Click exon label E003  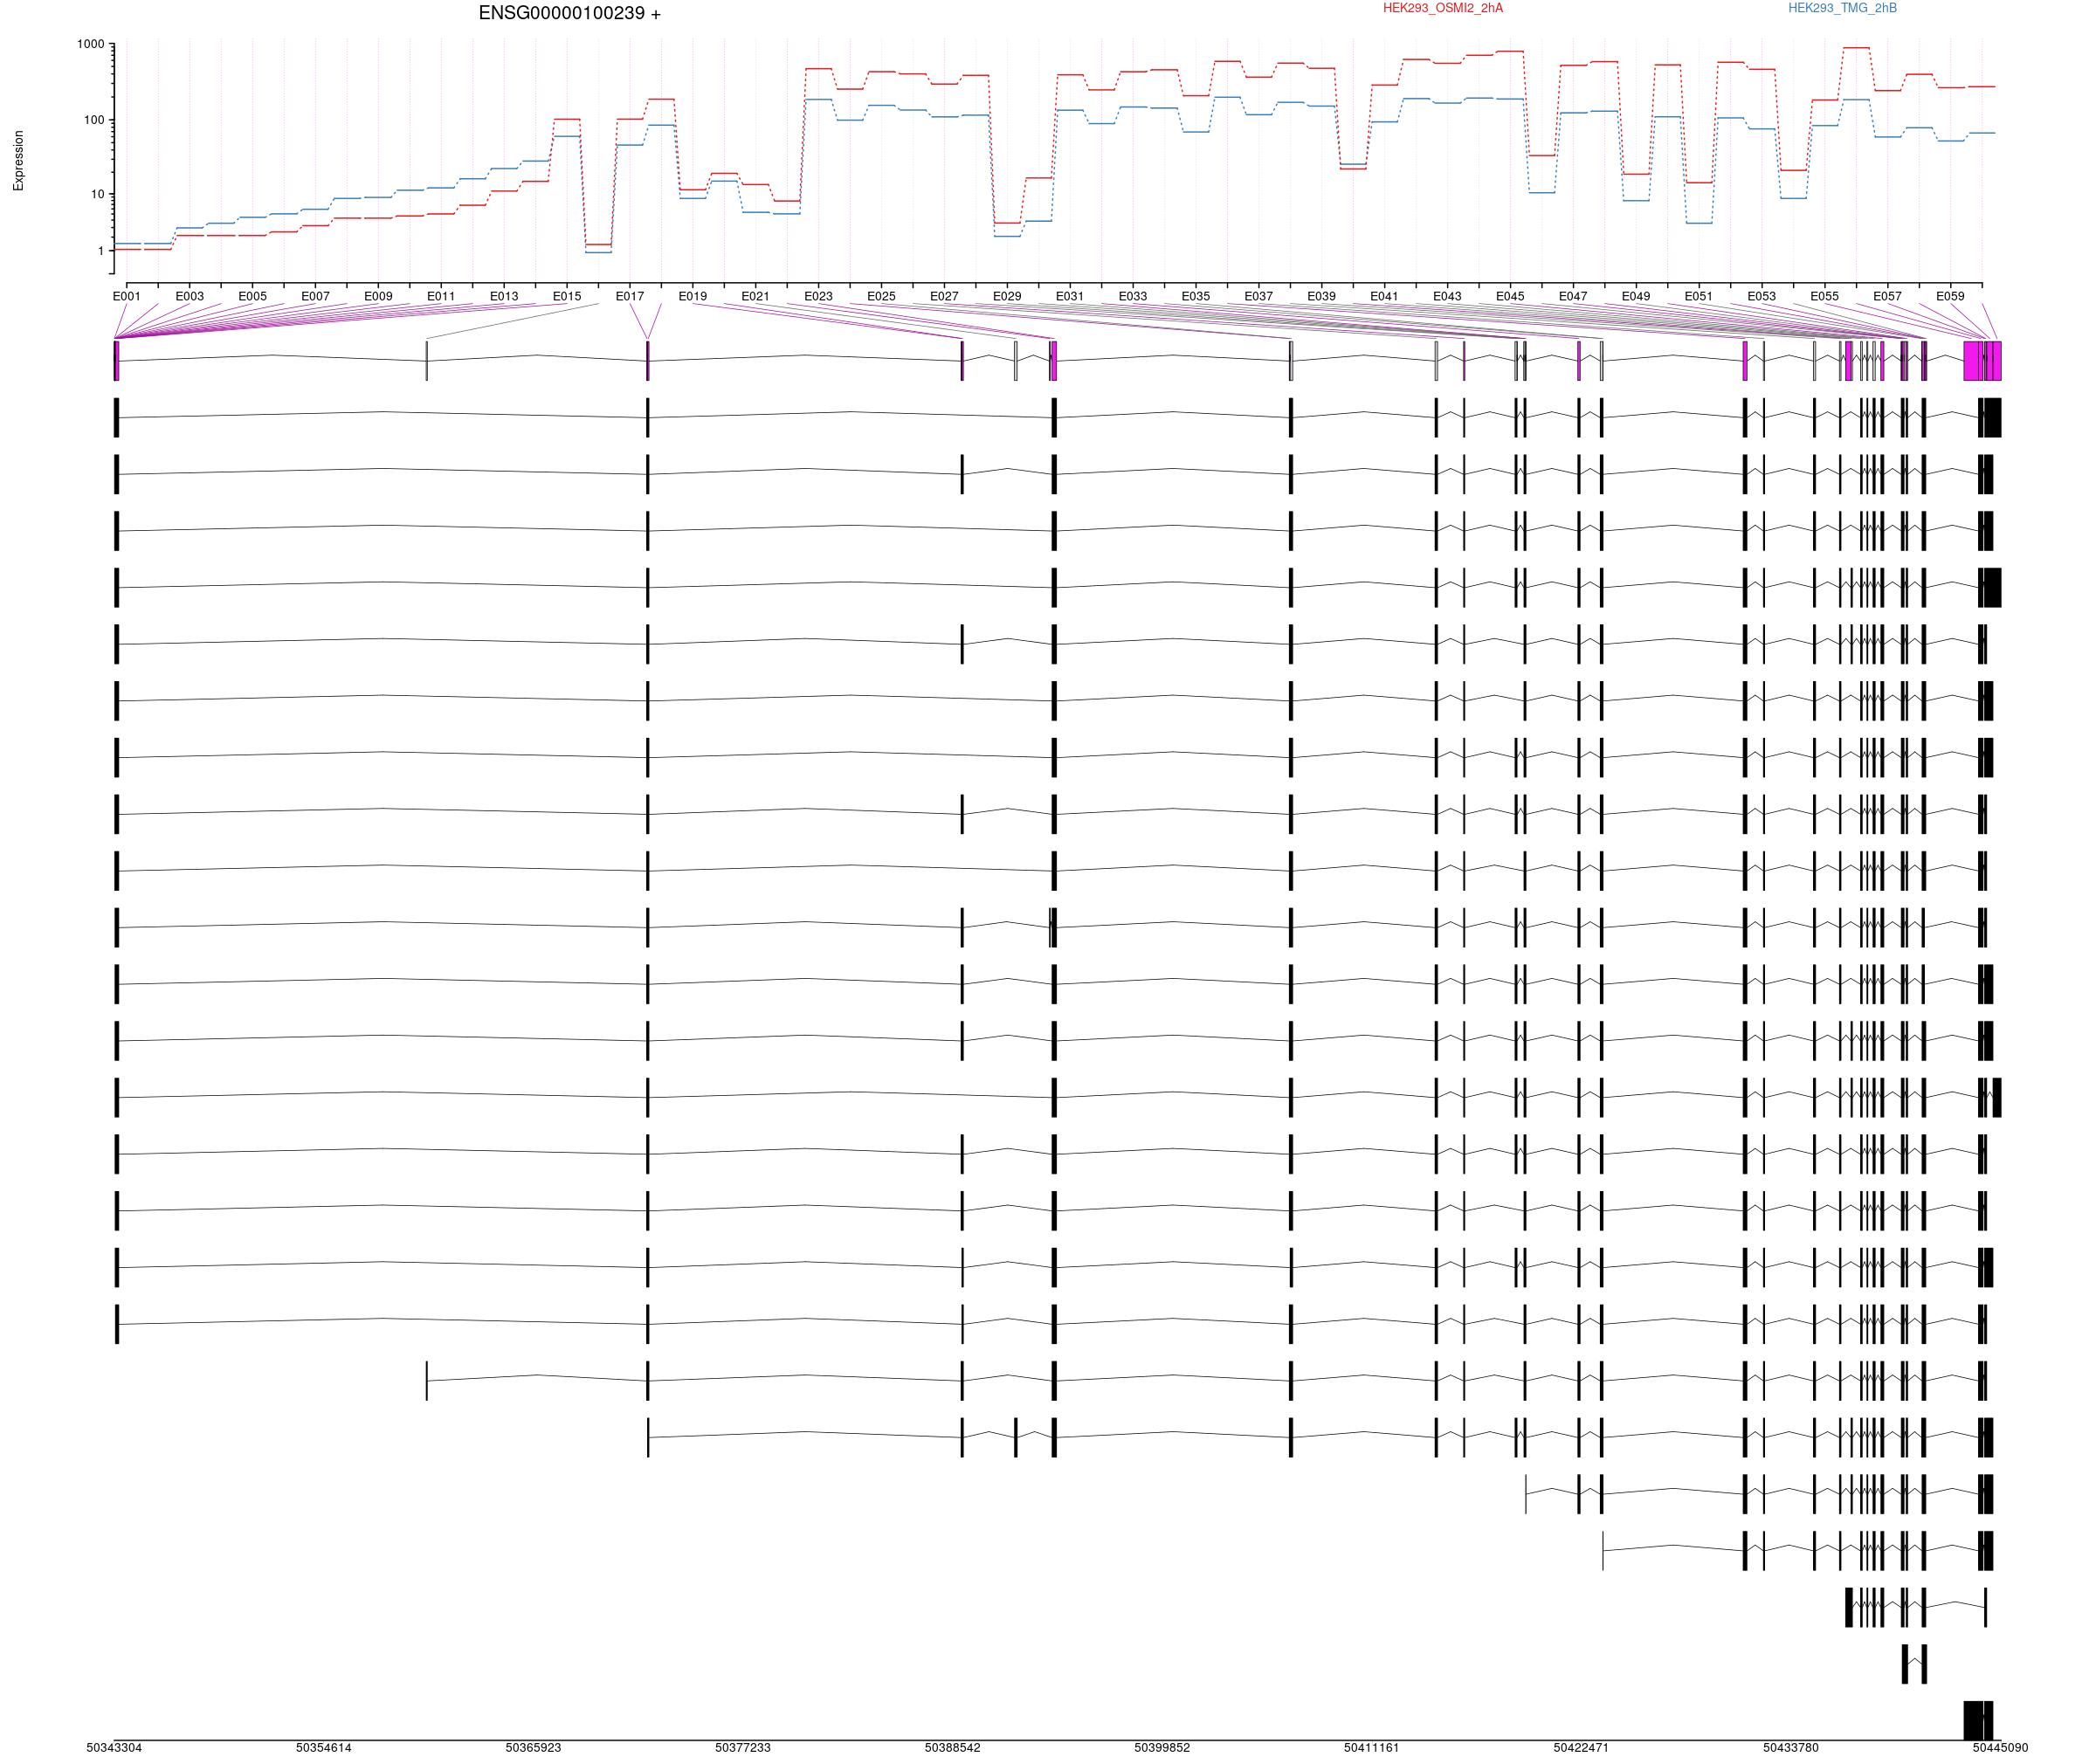pos(190,296)
